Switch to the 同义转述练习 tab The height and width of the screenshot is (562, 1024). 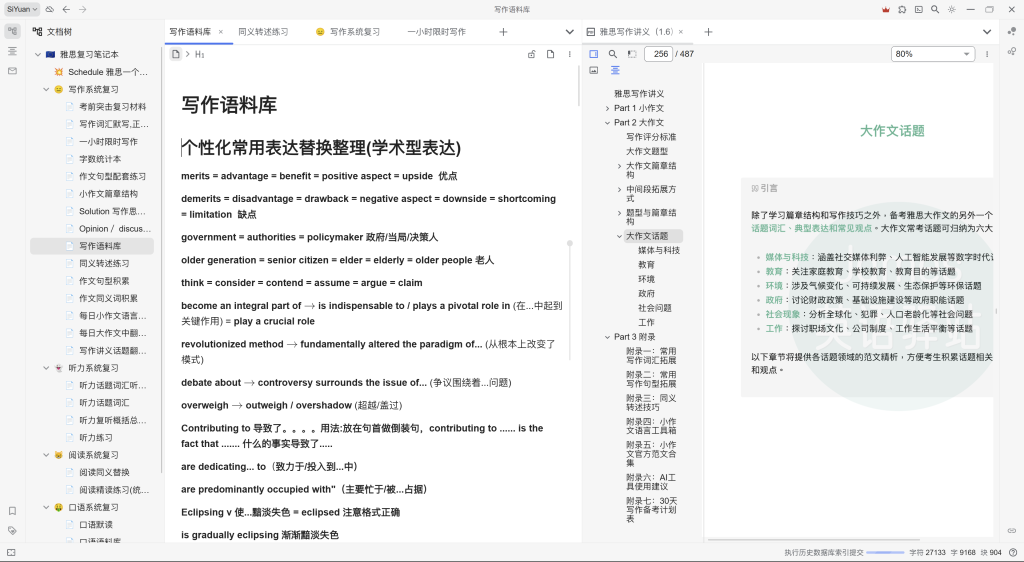pyautogui.click(x=263, y=32)
